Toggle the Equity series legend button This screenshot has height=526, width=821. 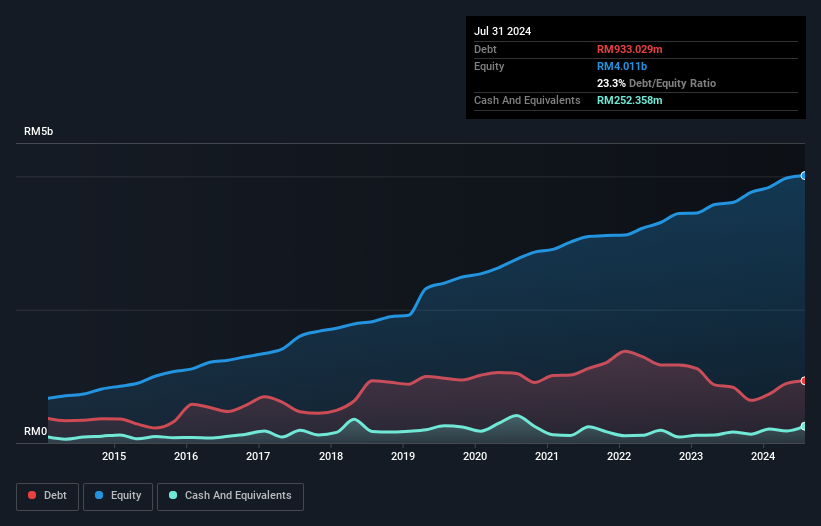click(x=118, y=496)
